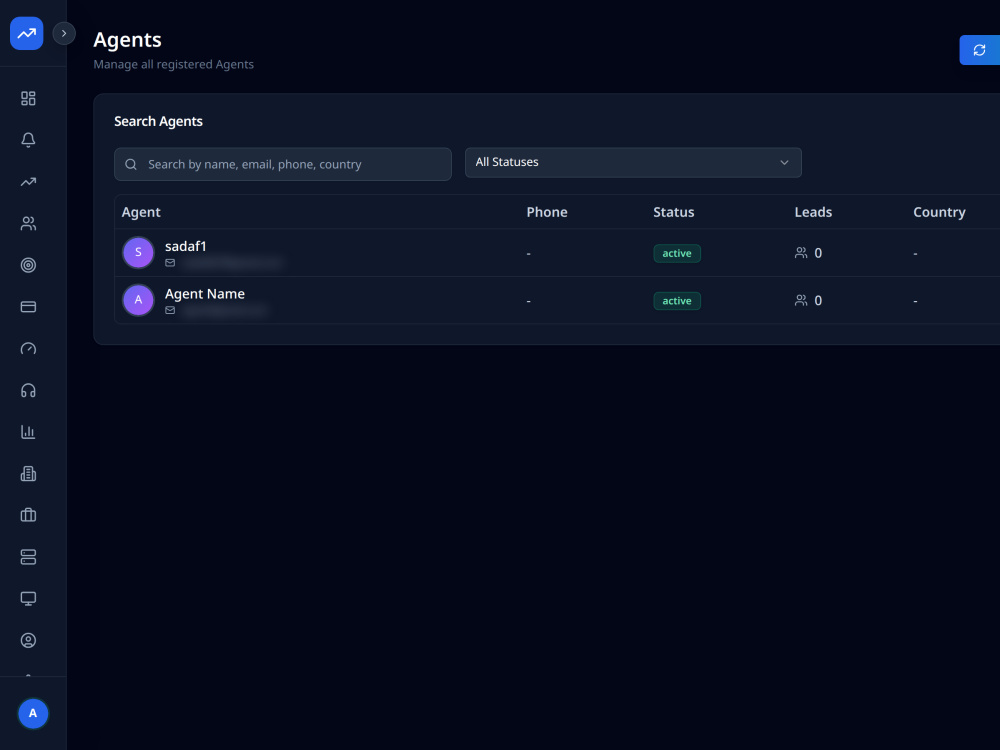Click 'Manage all registered Agents' subtitle
This screenshot has height=750, width=1000.
173,64
